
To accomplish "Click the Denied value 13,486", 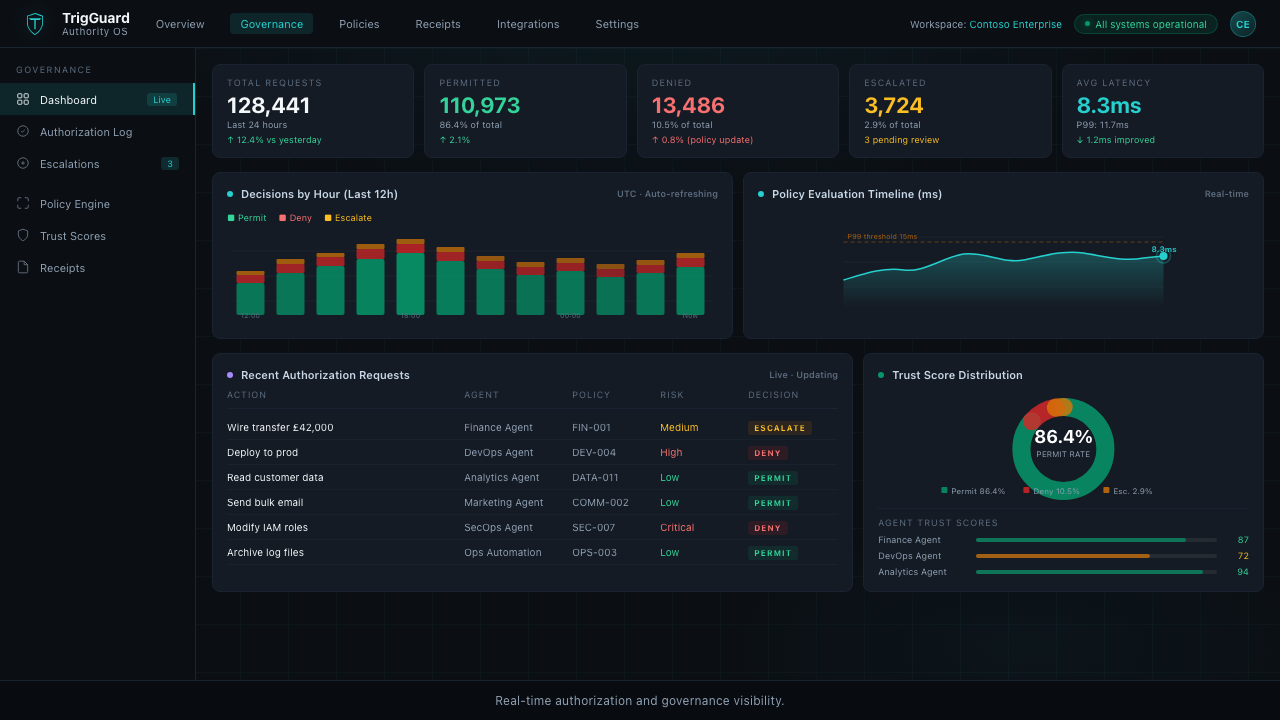I will click(688, 105).
